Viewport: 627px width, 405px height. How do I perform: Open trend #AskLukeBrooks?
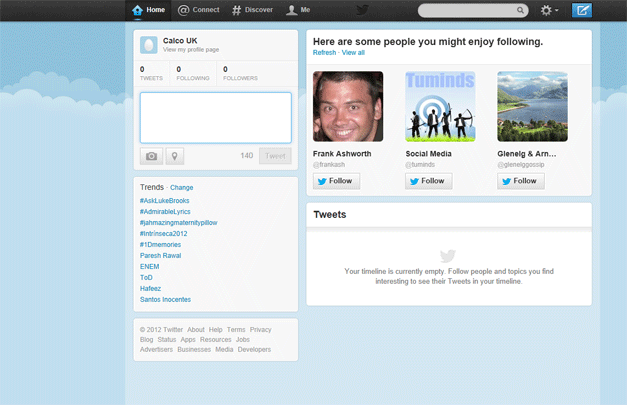click(x=164, y=201)
